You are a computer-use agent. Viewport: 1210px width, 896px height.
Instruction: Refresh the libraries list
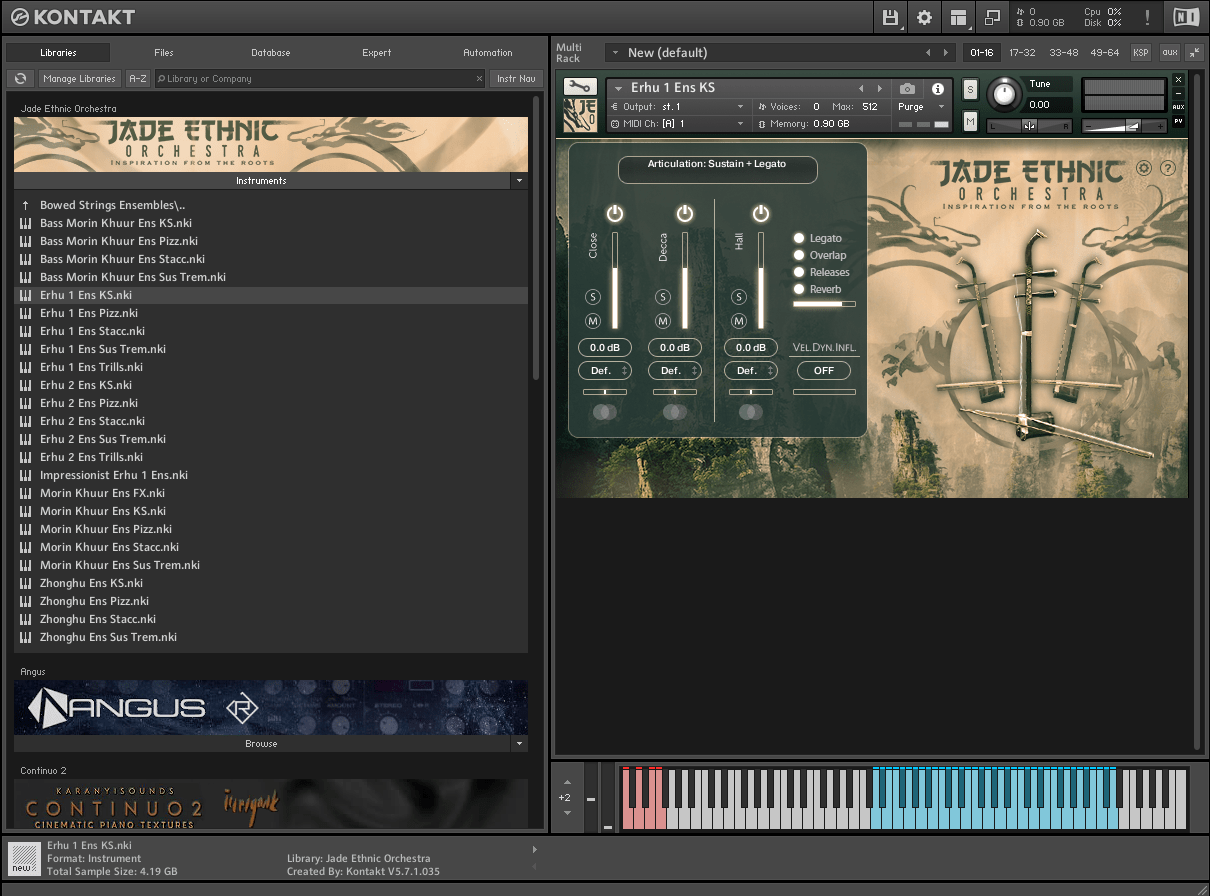(x=20, y=78)
